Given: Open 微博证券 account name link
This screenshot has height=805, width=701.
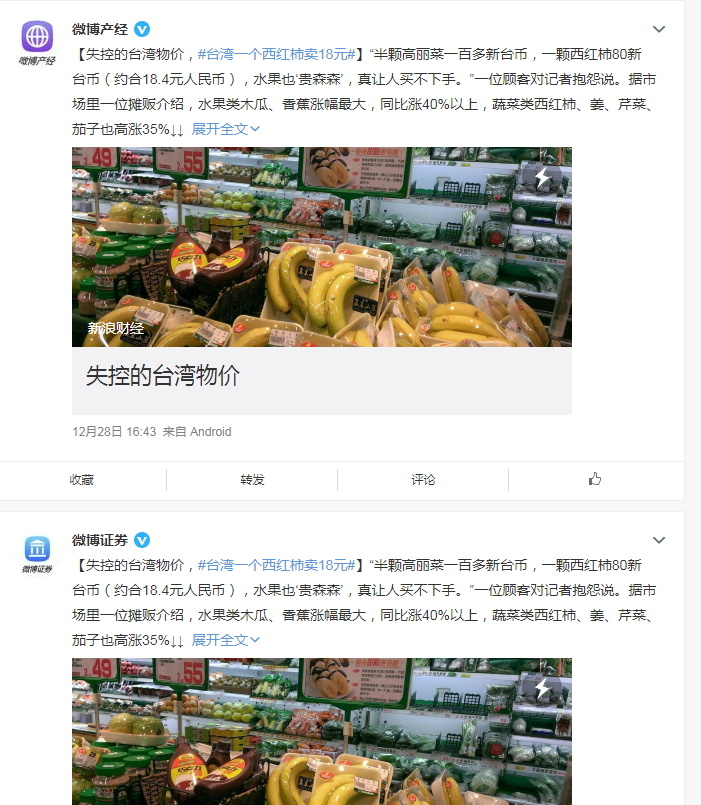Looking at the screenshot, I should coord(100,540).
